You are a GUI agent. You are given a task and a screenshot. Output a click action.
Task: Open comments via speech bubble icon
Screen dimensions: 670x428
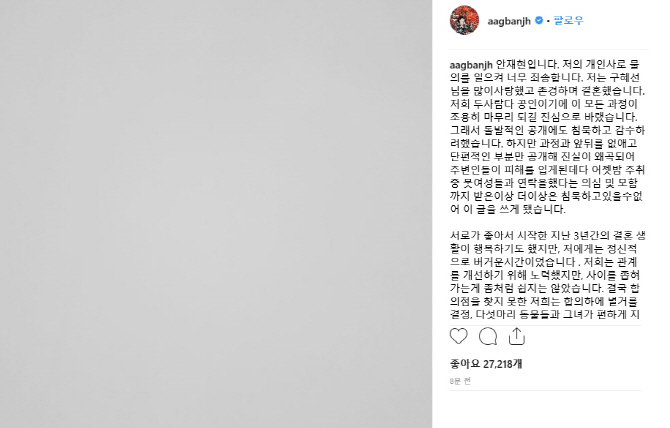(x=488, y=336)
